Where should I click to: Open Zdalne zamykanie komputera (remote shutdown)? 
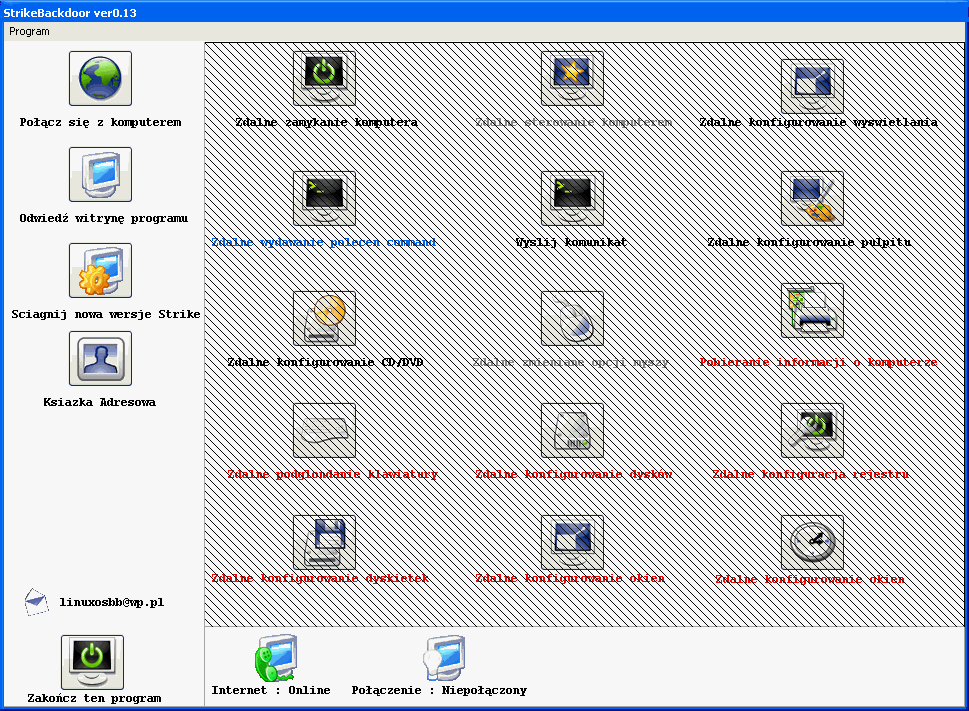[323, 78]
